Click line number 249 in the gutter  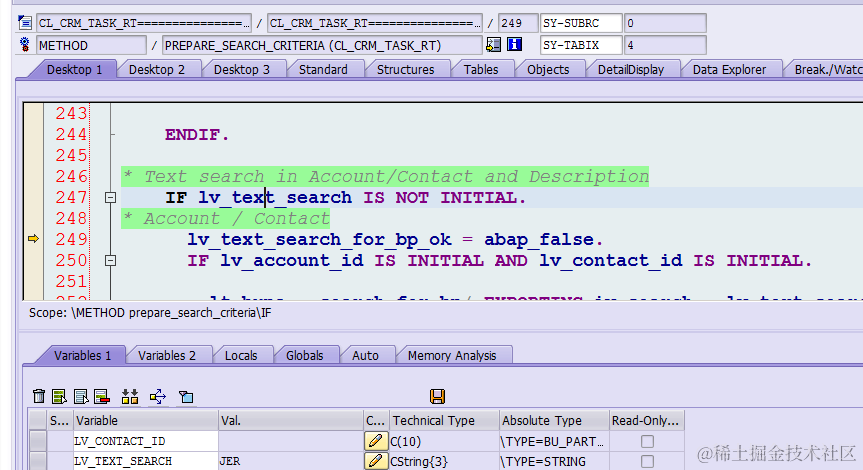pos(71,239)
